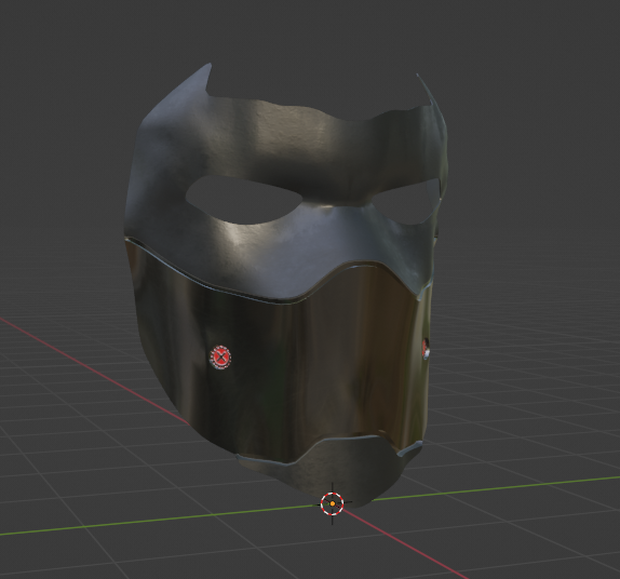The height and width of the screenshot is (579, 620).
Task: Click the green Y axis line left side
Action: click(158, 522)
